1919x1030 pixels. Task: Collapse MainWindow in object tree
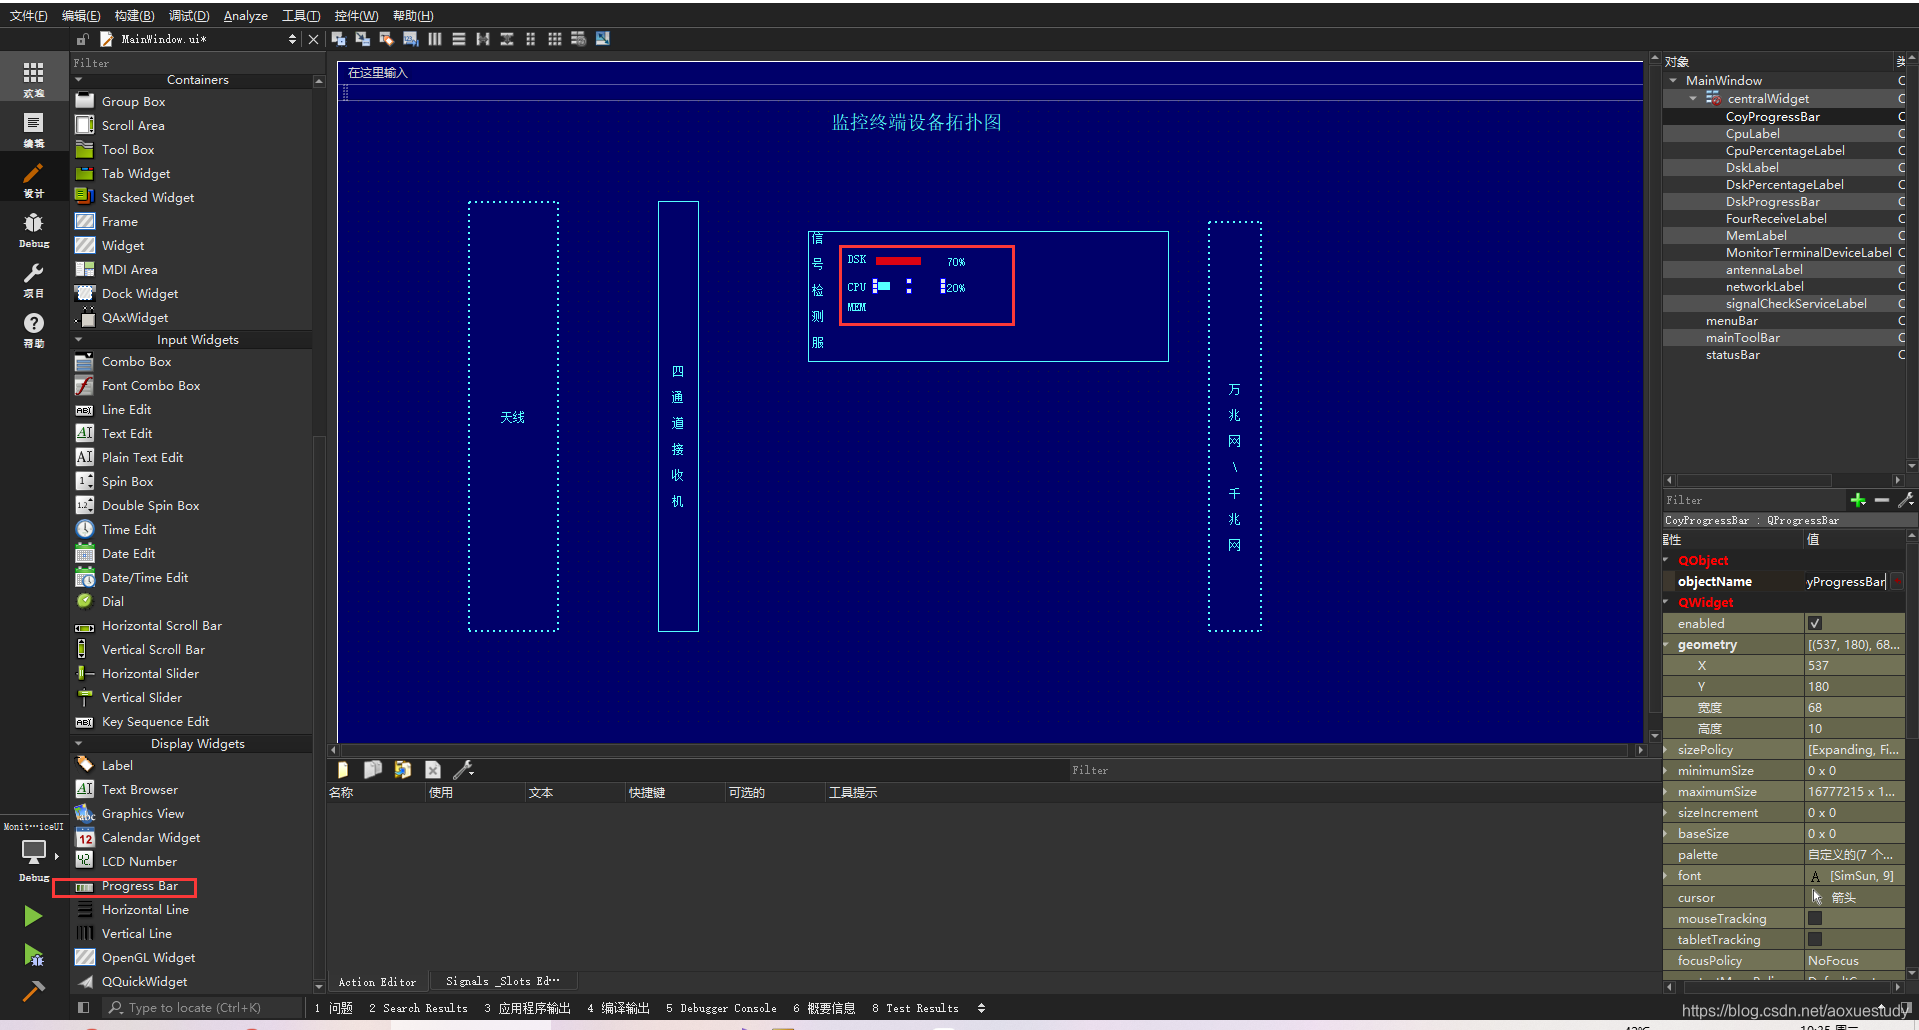(1673, 80)
